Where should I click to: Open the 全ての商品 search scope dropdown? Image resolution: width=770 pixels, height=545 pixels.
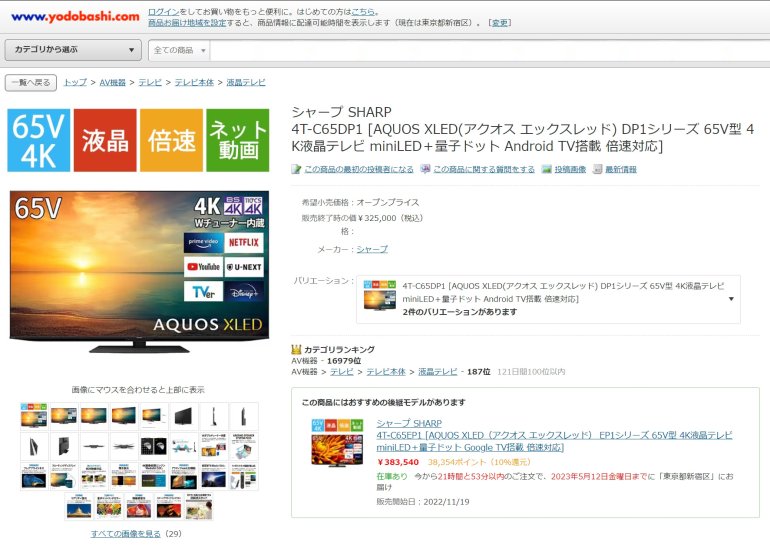point(180,50)
